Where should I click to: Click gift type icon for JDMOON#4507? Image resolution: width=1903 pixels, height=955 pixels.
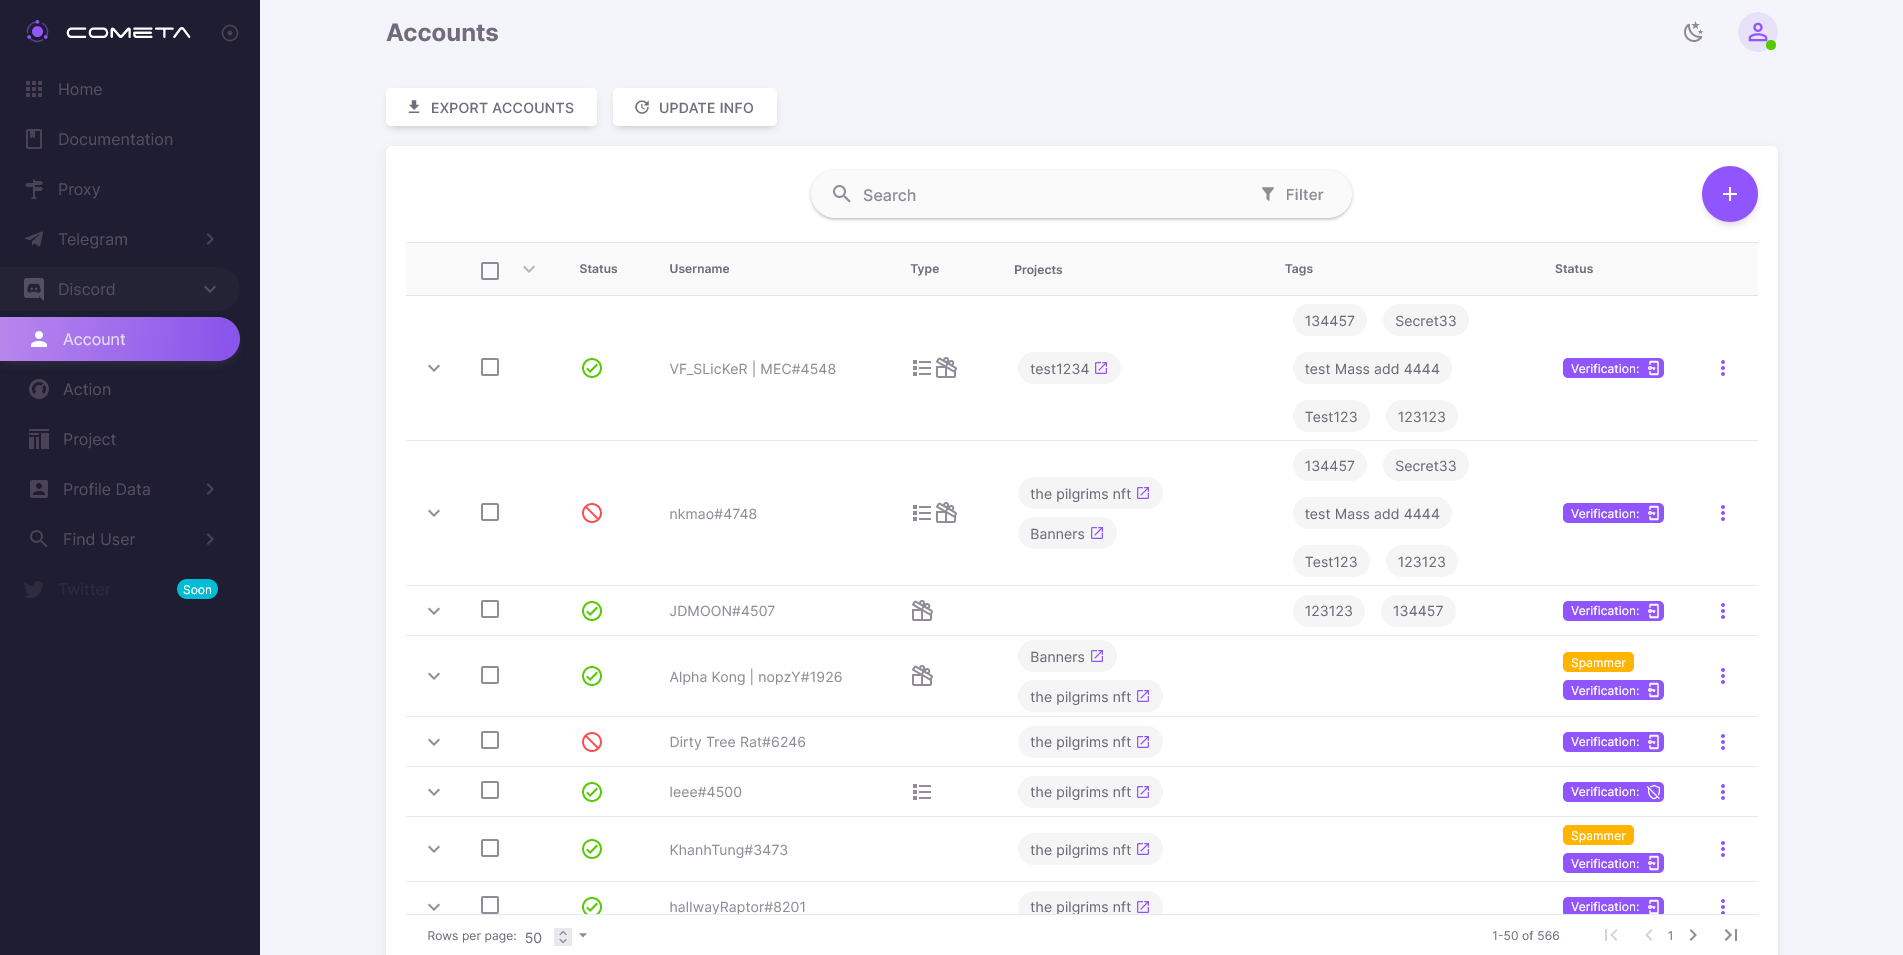[x=922, y=610]
